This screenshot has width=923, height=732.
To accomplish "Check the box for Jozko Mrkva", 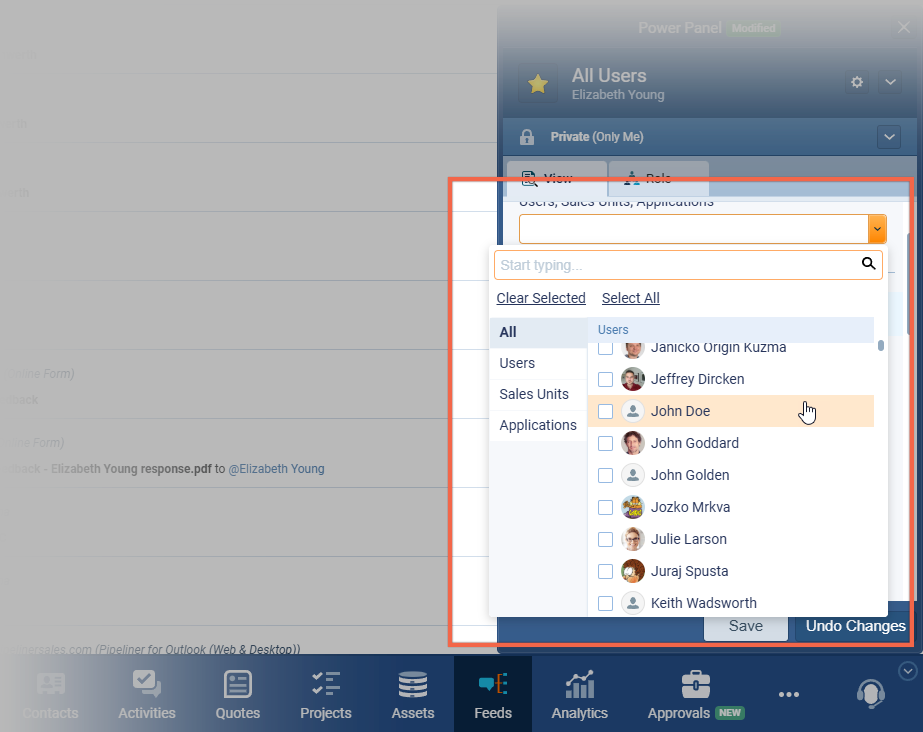I will point(606,507).
